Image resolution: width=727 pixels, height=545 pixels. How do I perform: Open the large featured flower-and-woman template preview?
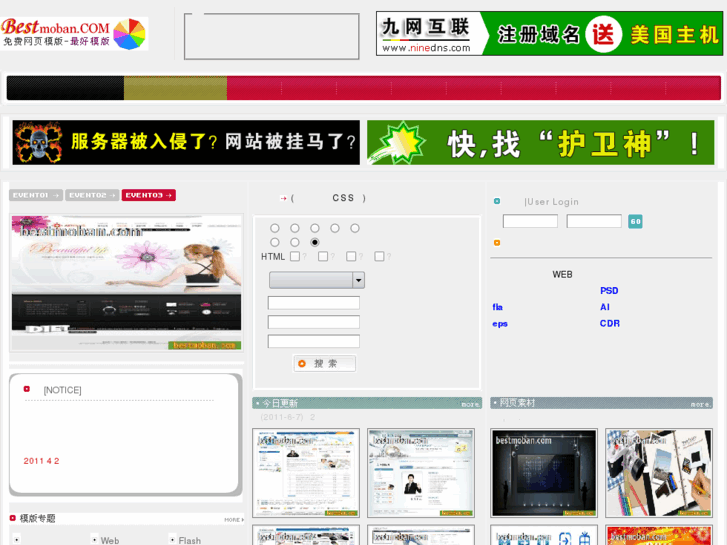(126, 282)
